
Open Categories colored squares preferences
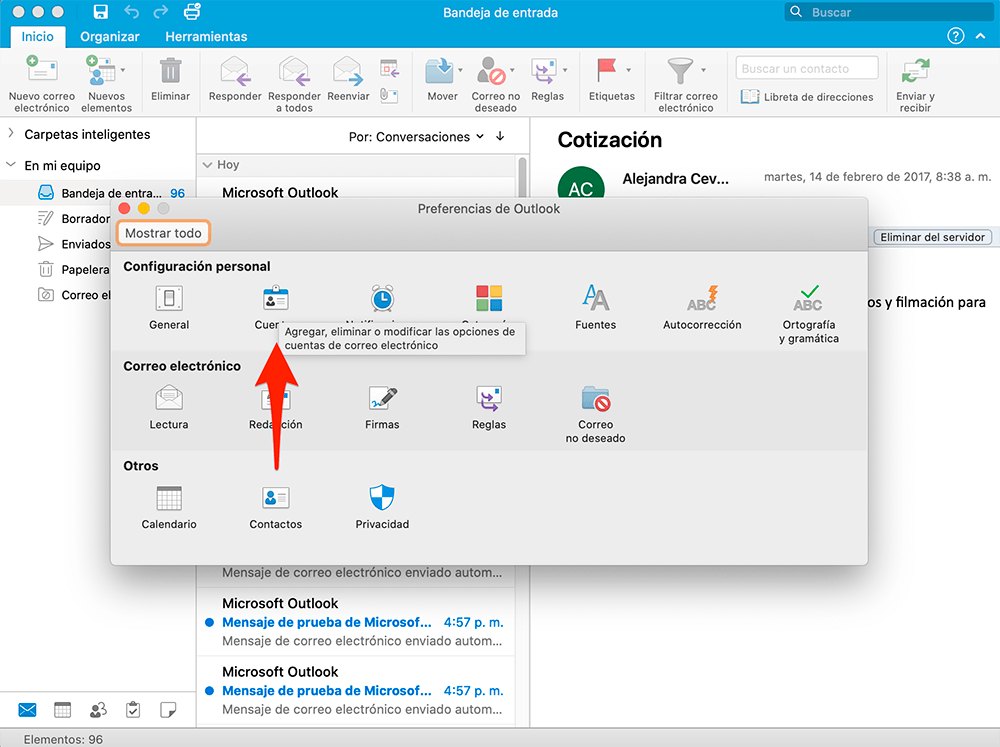489,299
